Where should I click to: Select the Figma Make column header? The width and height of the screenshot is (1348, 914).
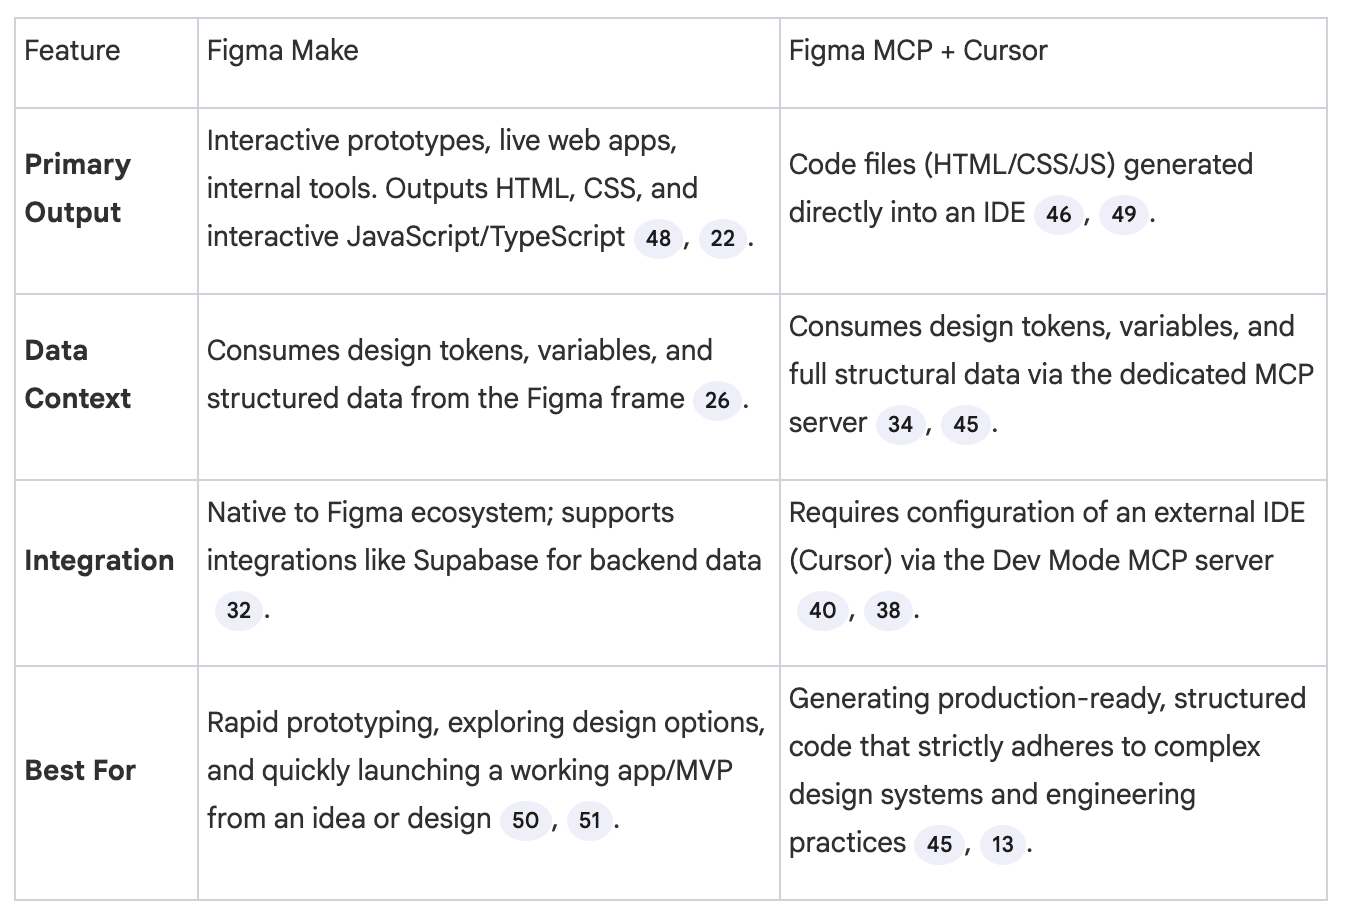[282, 50]
